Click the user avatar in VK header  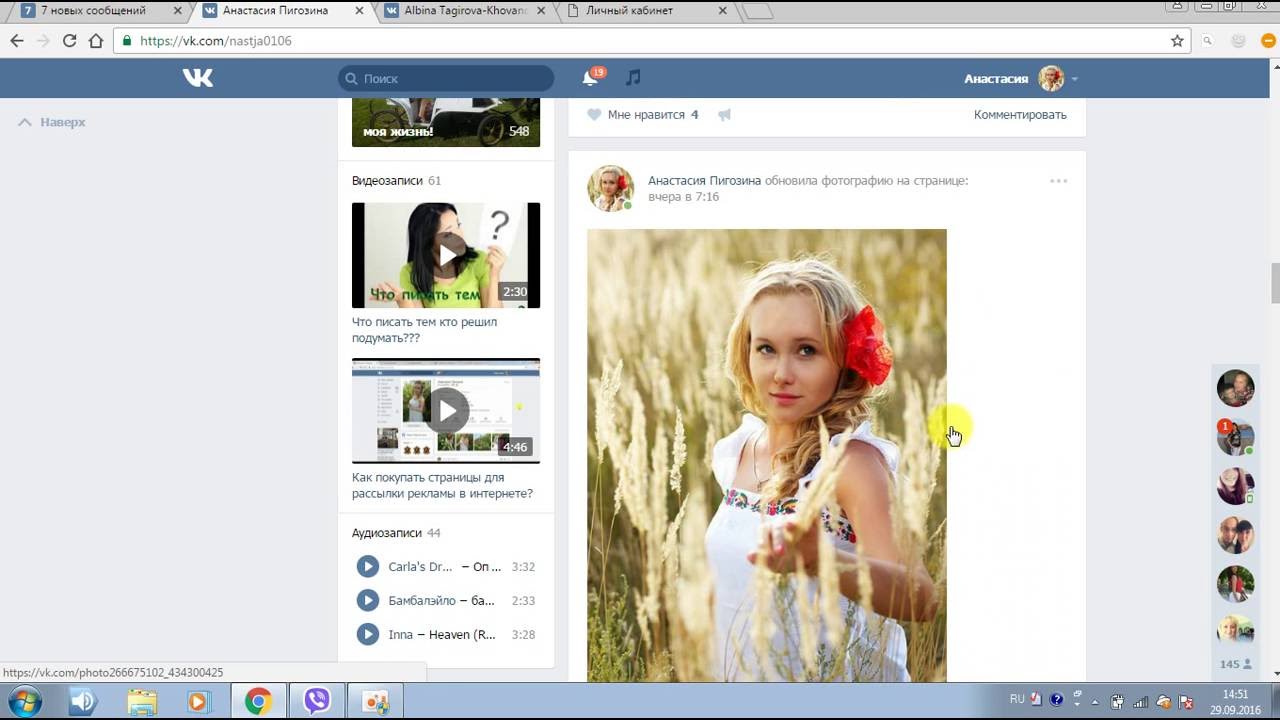(x=1050, y=78)
